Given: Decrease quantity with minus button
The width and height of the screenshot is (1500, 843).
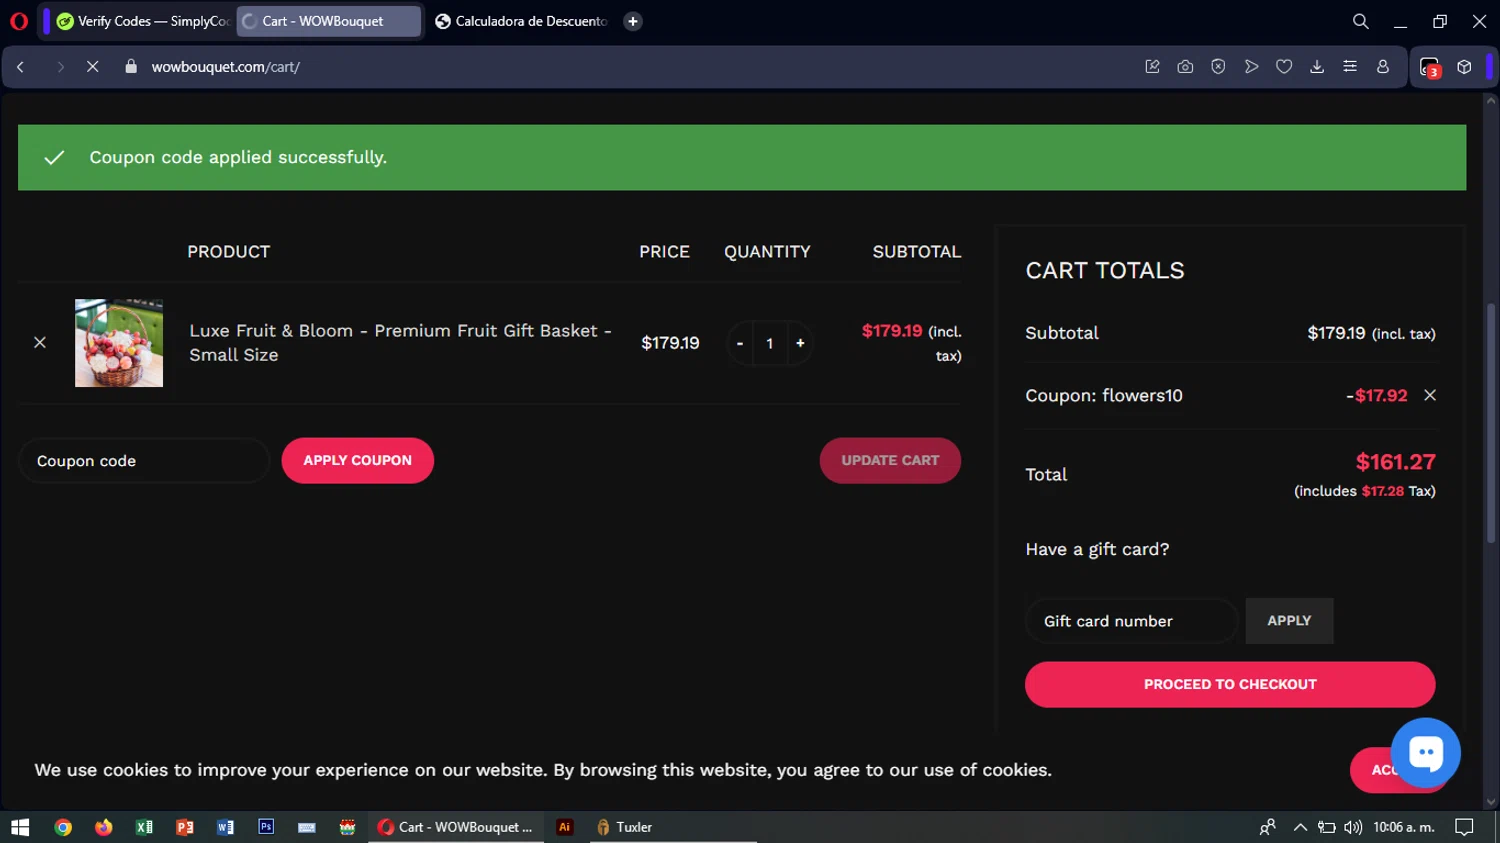Looking at the screenshot, I should tap(740, 343).
